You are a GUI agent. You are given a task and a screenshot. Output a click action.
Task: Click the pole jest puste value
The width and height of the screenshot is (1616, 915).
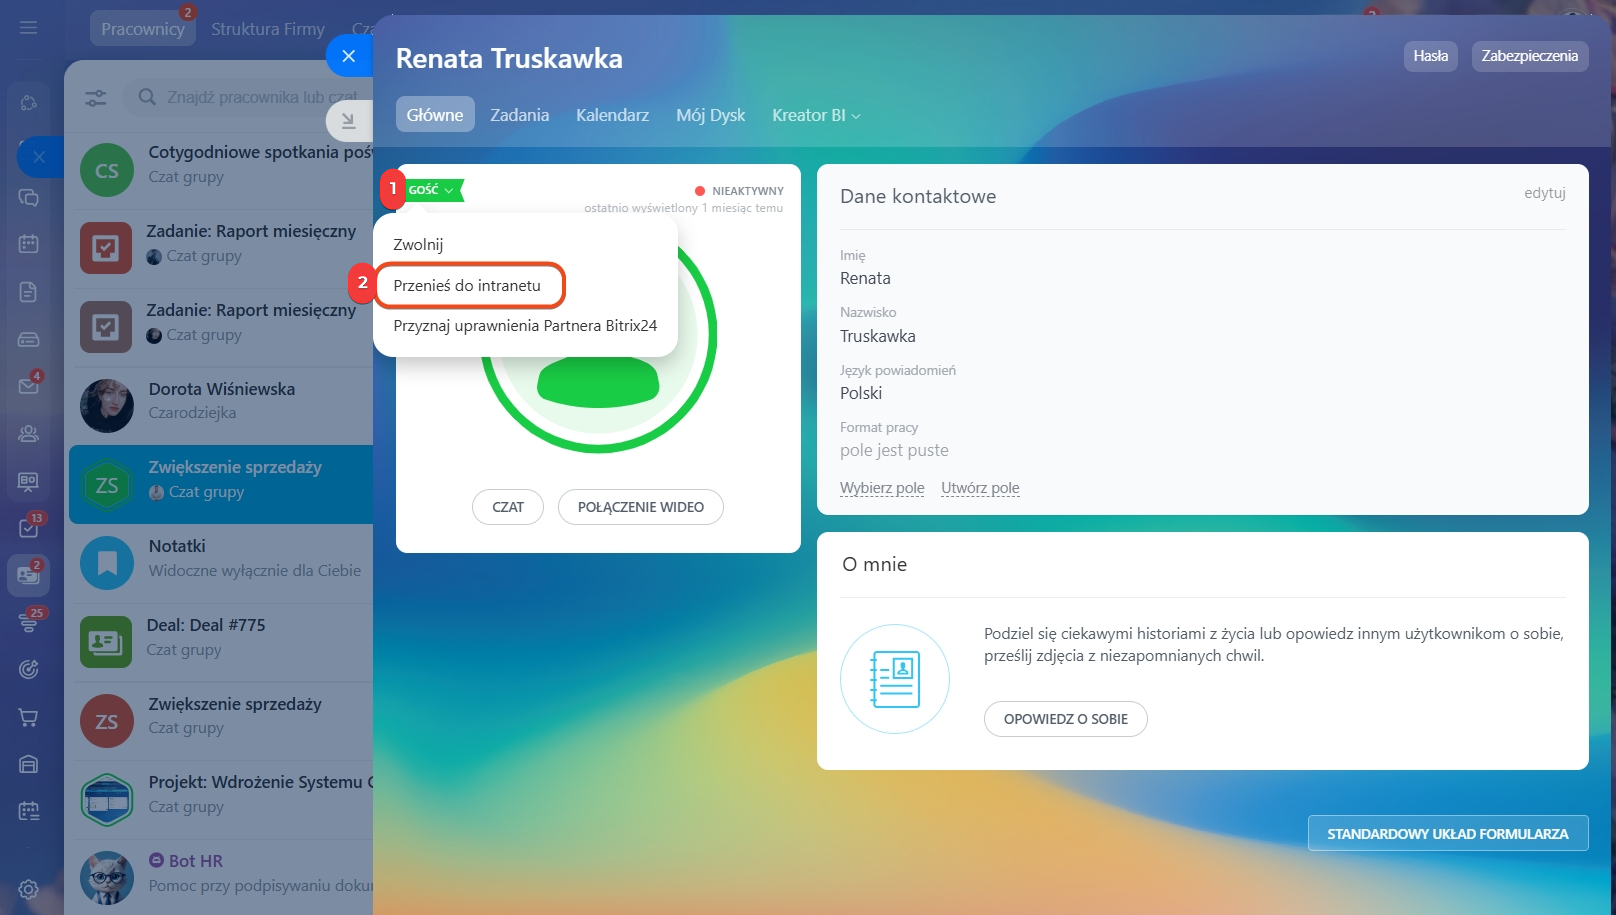coord(894,450)
